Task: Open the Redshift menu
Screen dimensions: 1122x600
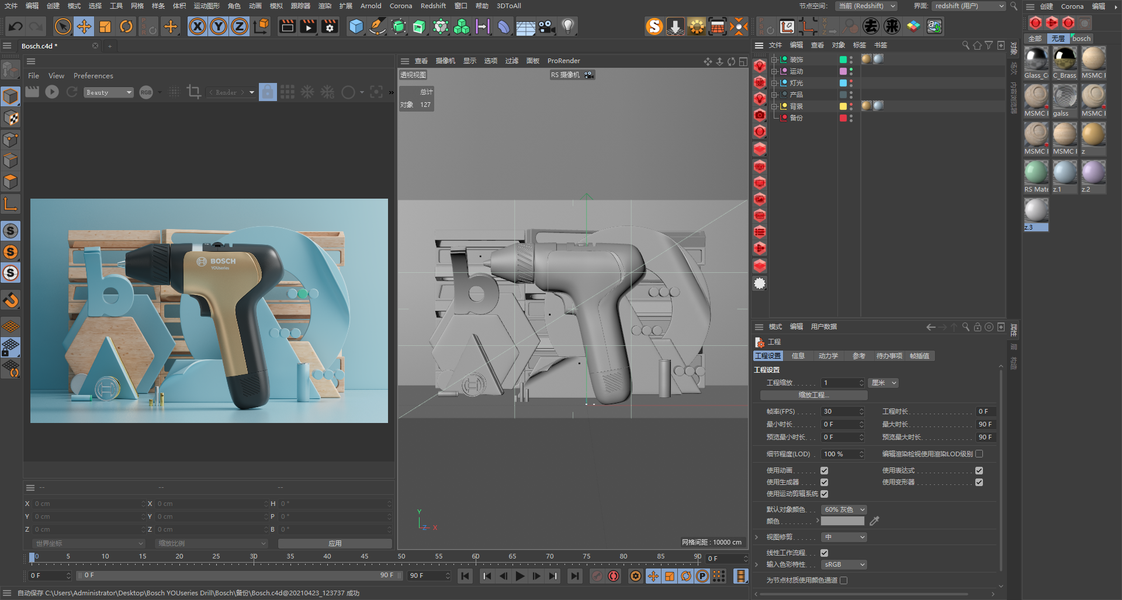Action: pos(433,6)
